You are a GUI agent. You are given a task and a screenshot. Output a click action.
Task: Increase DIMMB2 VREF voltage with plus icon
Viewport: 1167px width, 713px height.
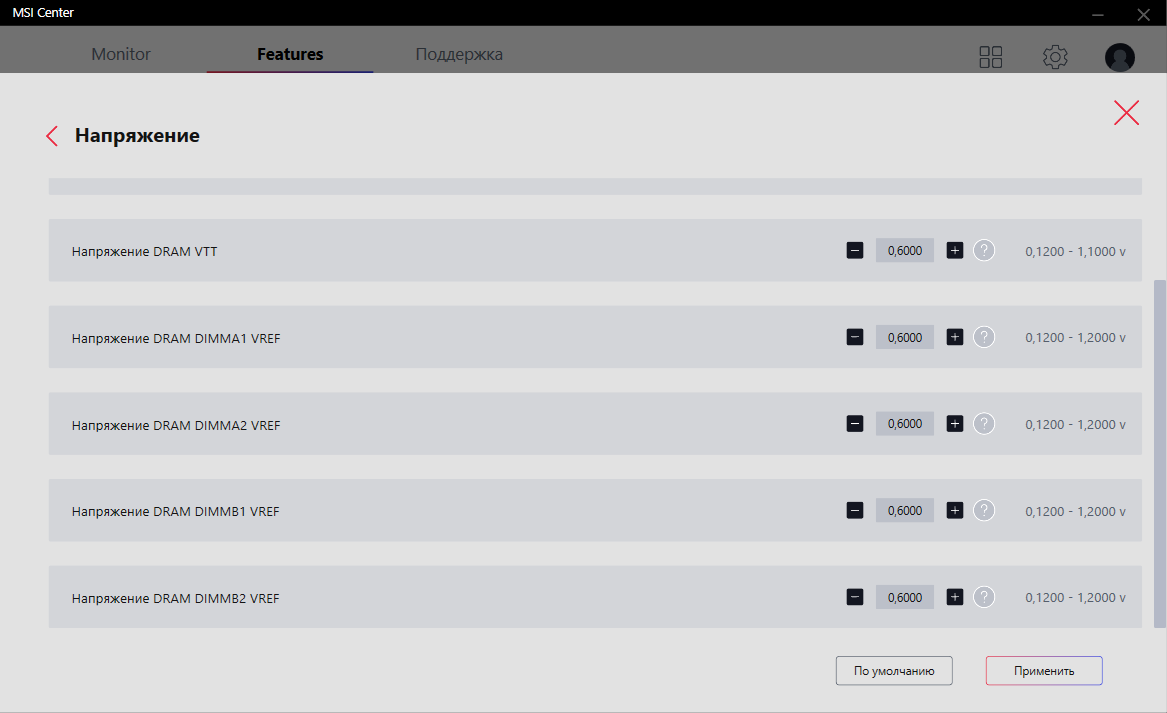pos(955,598)
